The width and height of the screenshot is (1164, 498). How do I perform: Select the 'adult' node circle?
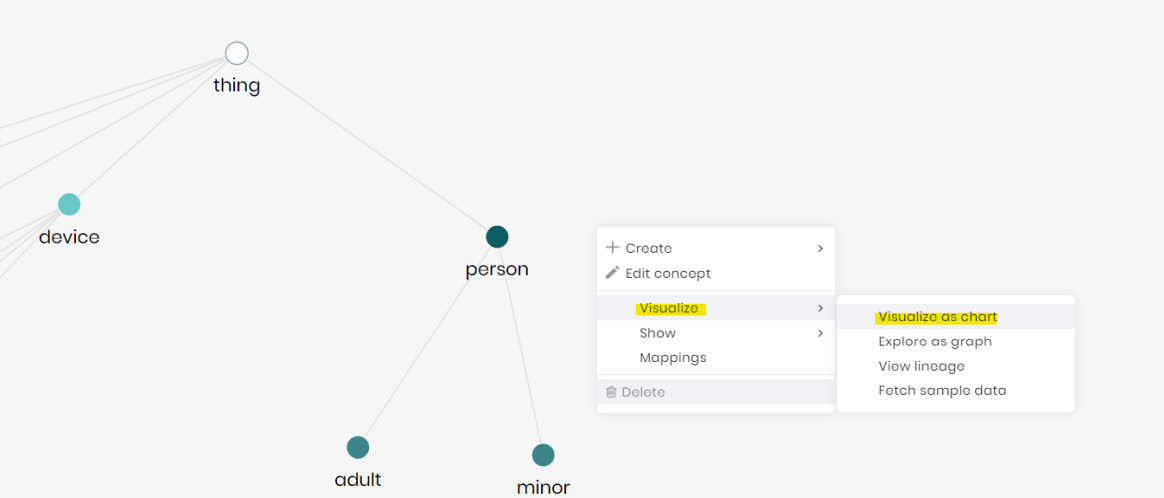358,447
